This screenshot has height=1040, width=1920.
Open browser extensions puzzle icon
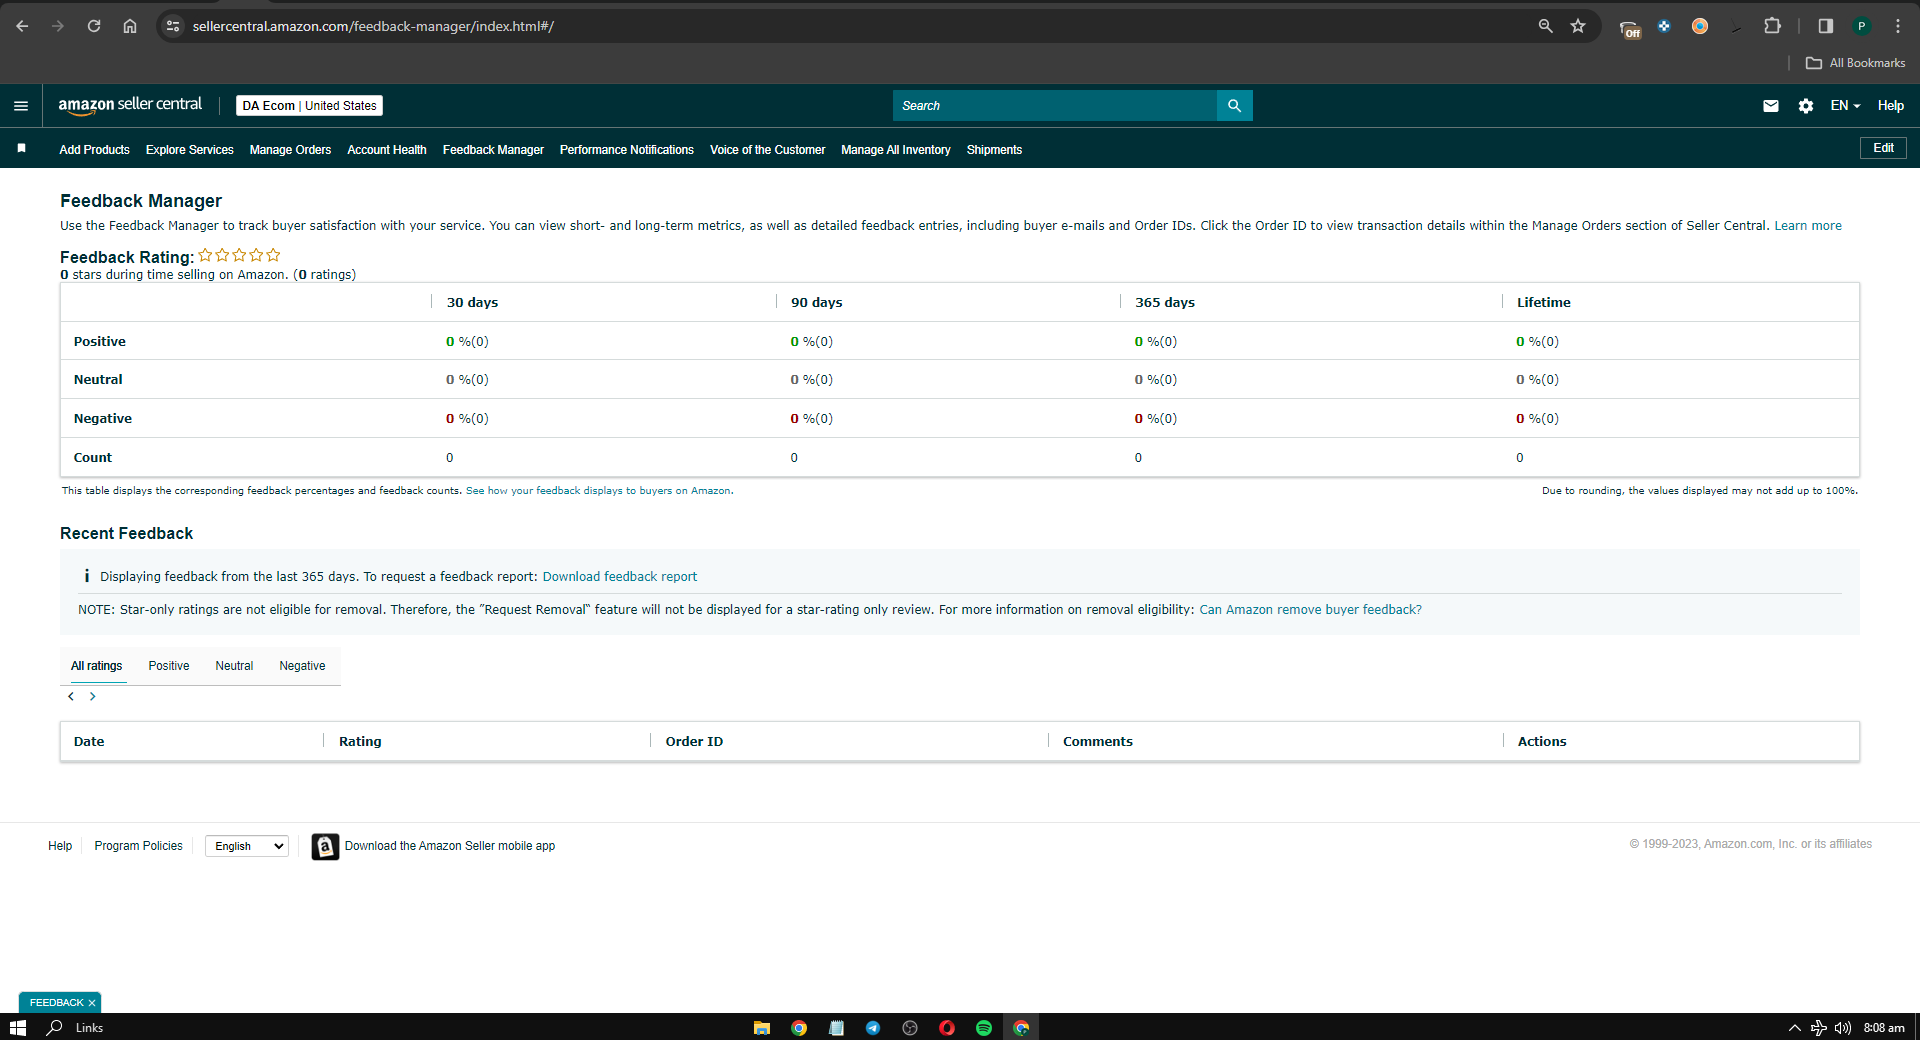(x=1772, y=26)
